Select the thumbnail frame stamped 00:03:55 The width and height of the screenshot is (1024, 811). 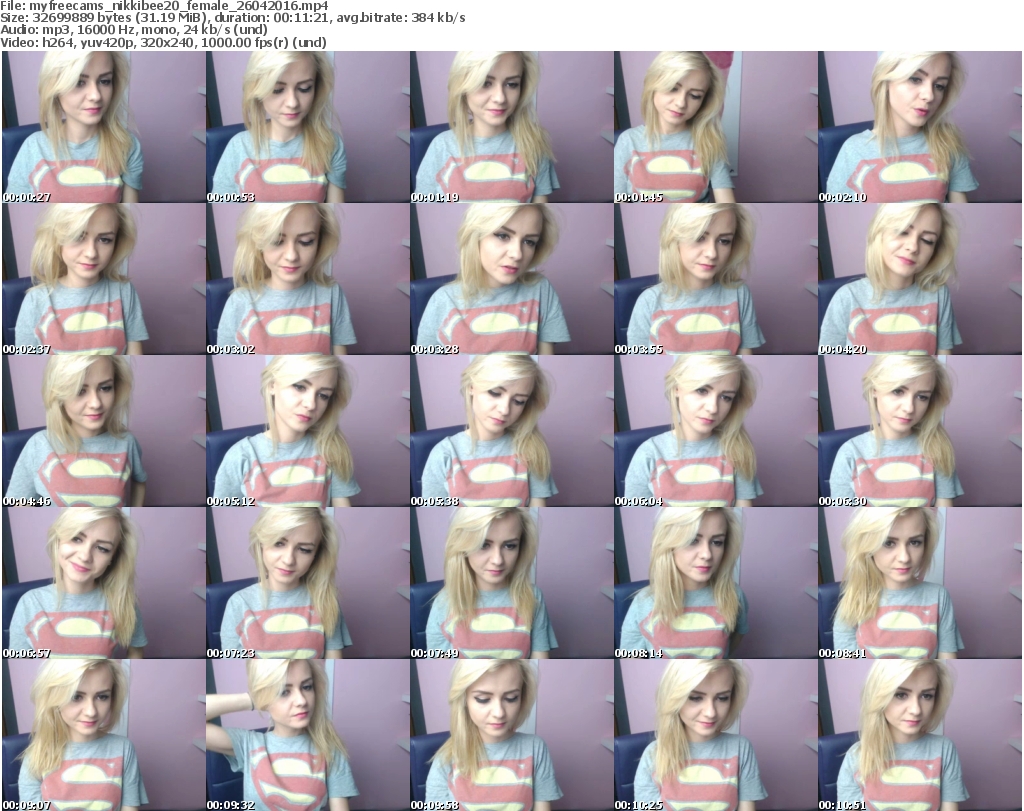(x=715, y=279)
